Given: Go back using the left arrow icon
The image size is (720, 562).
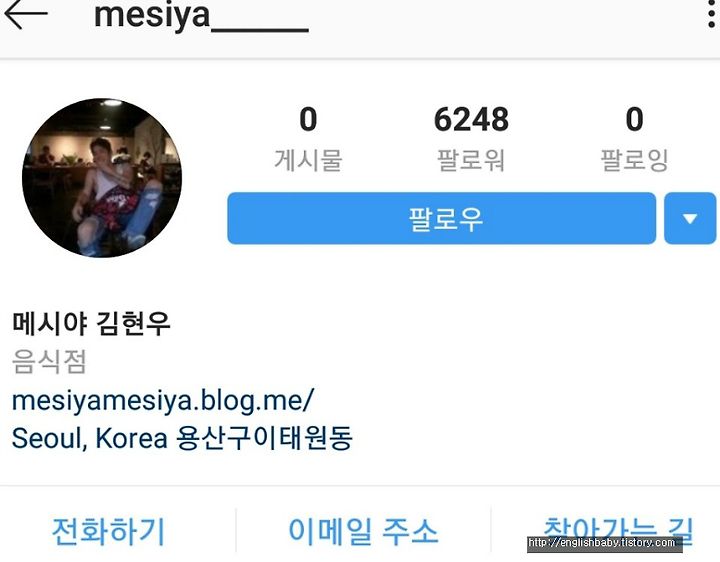Looking at the screenshot, I should click(26, 15).
